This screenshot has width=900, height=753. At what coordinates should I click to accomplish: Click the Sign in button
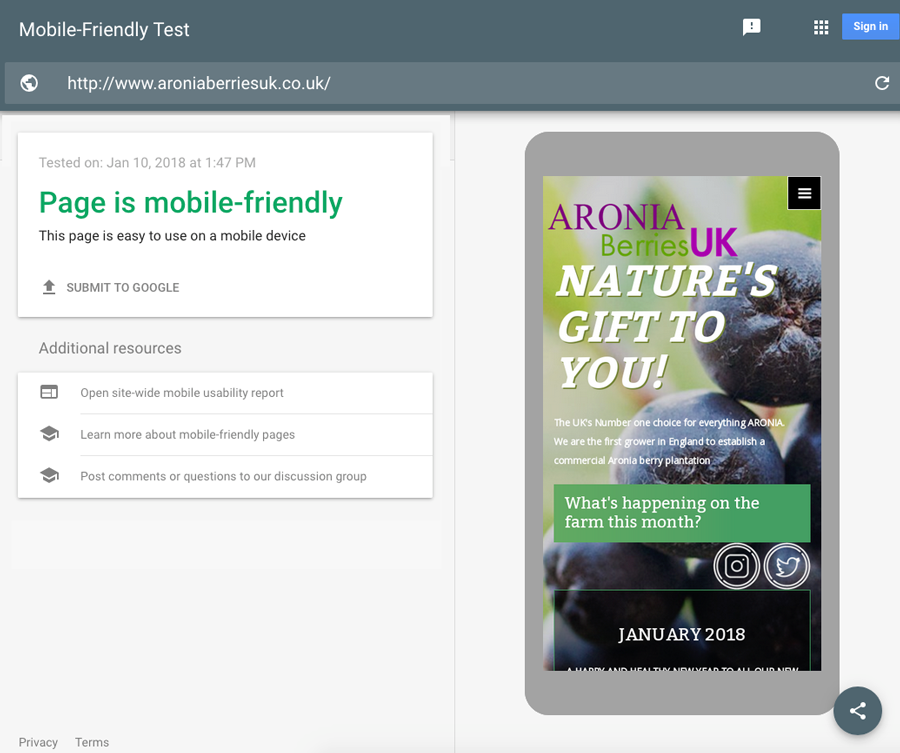(870, 26)
